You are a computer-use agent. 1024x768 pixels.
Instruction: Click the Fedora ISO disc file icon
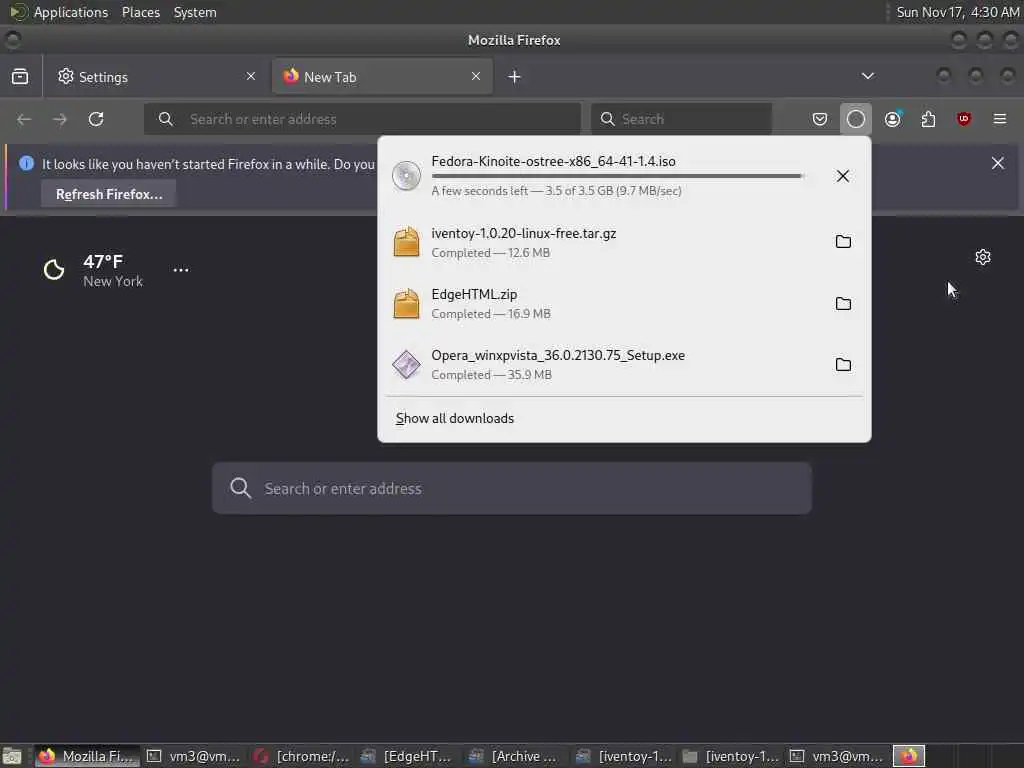pyautogui.click(x=406, y=176)
